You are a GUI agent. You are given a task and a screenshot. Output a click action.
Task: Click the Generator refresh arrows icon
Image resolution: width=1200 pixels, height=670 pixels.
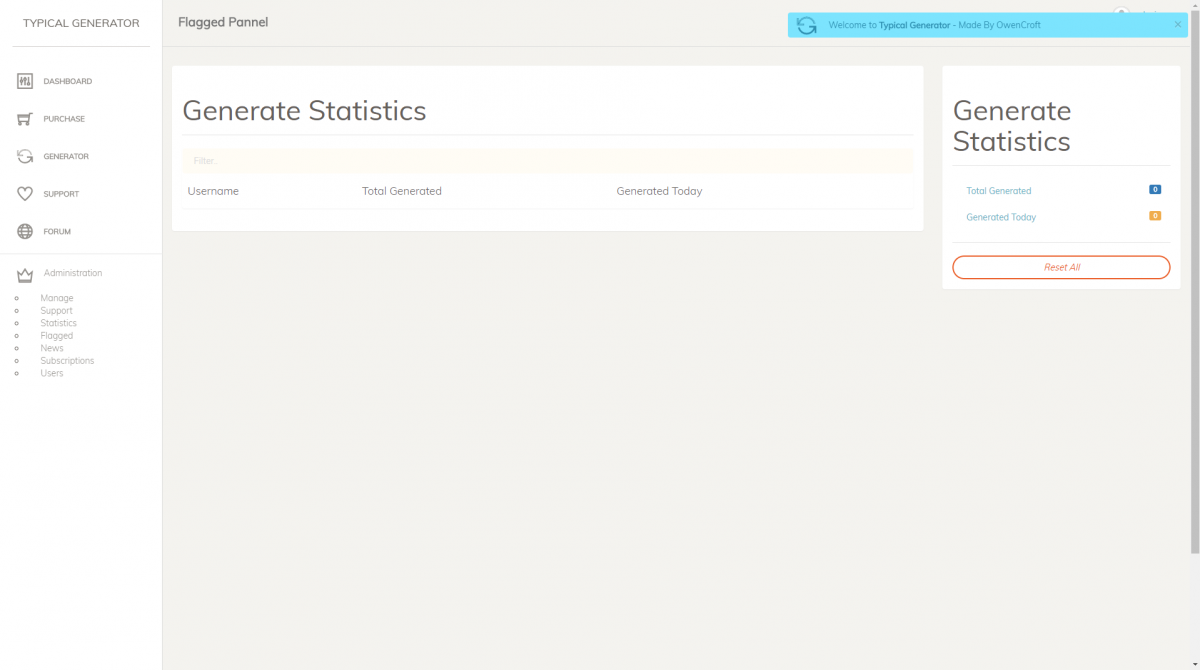click(x=25, y=157)
